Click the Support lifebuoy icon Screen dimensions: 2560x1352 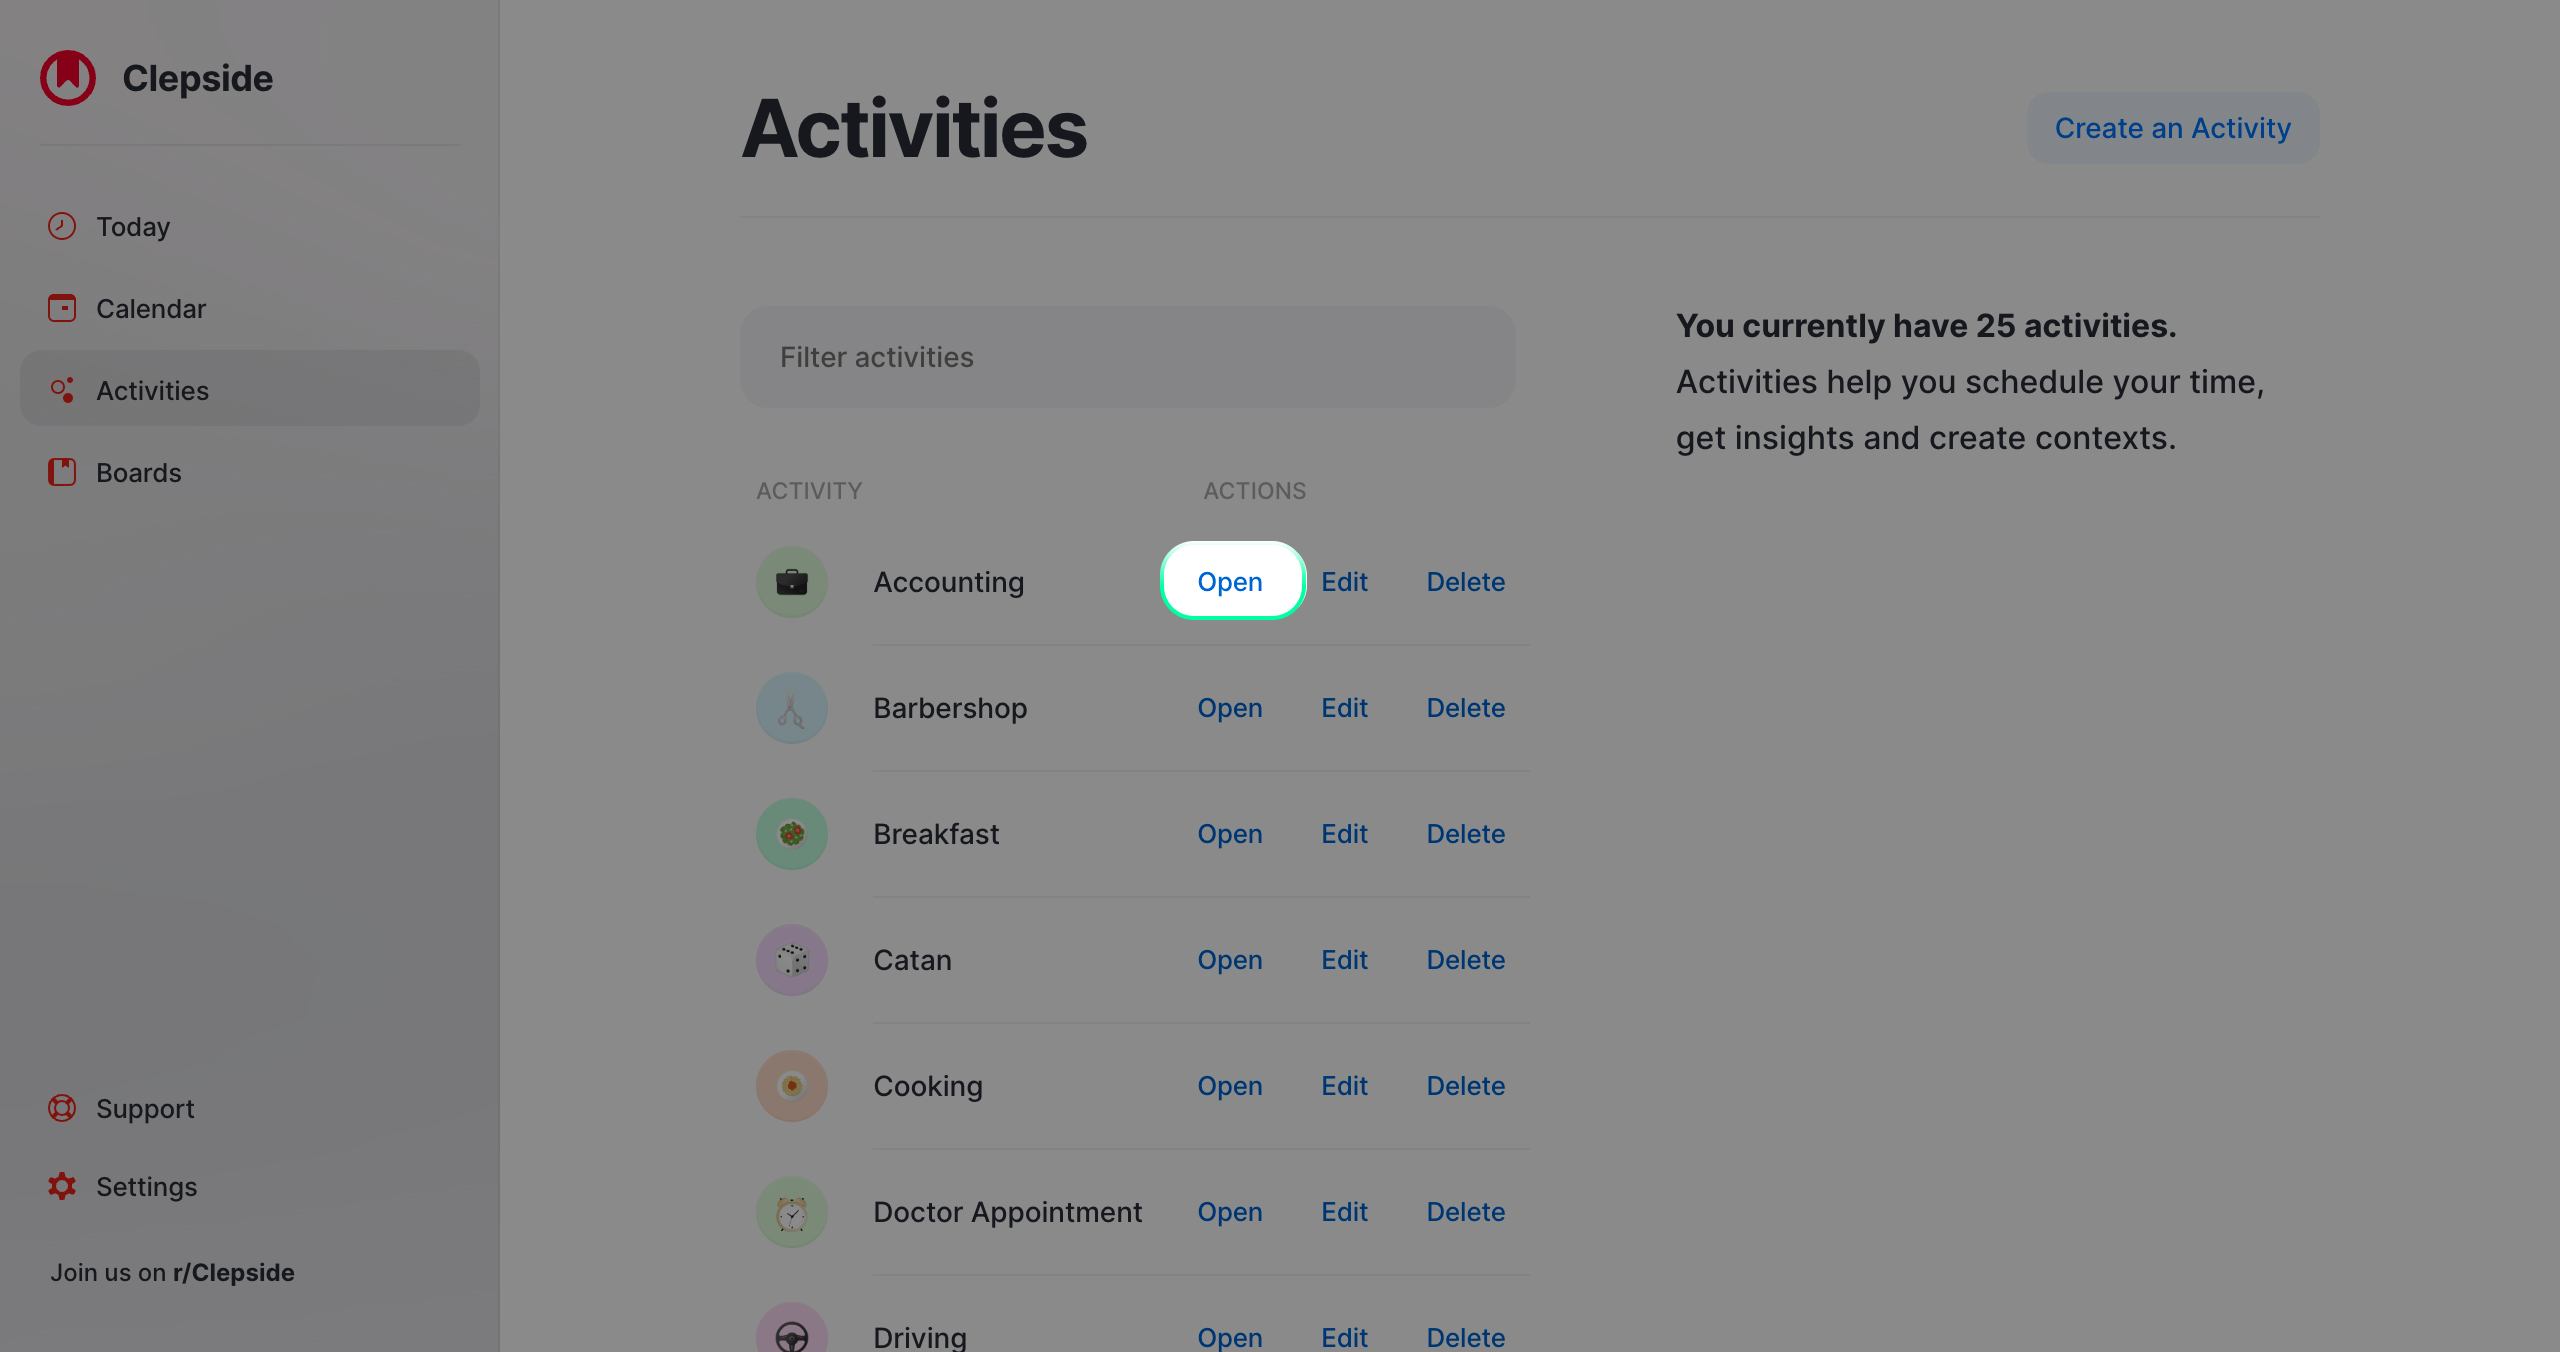point(61,1108)
